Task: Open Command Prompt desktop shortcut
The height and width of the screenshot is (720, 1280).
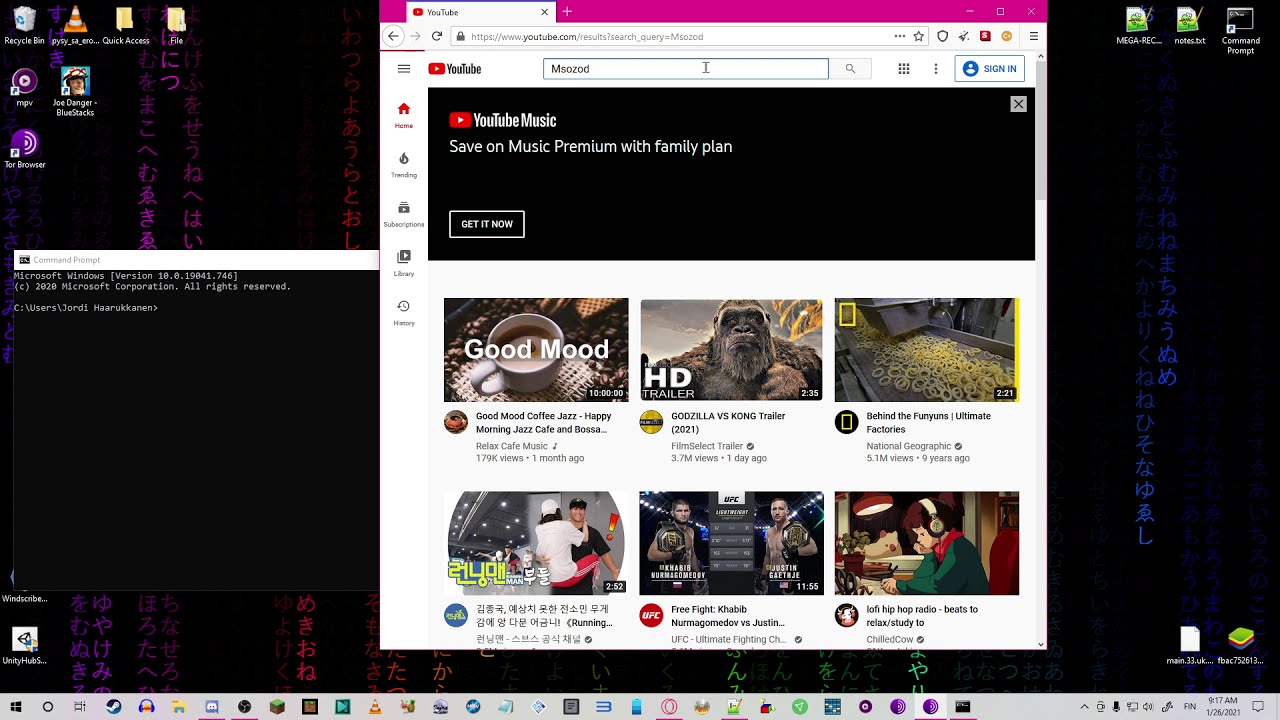Action: pos(1240,30)
